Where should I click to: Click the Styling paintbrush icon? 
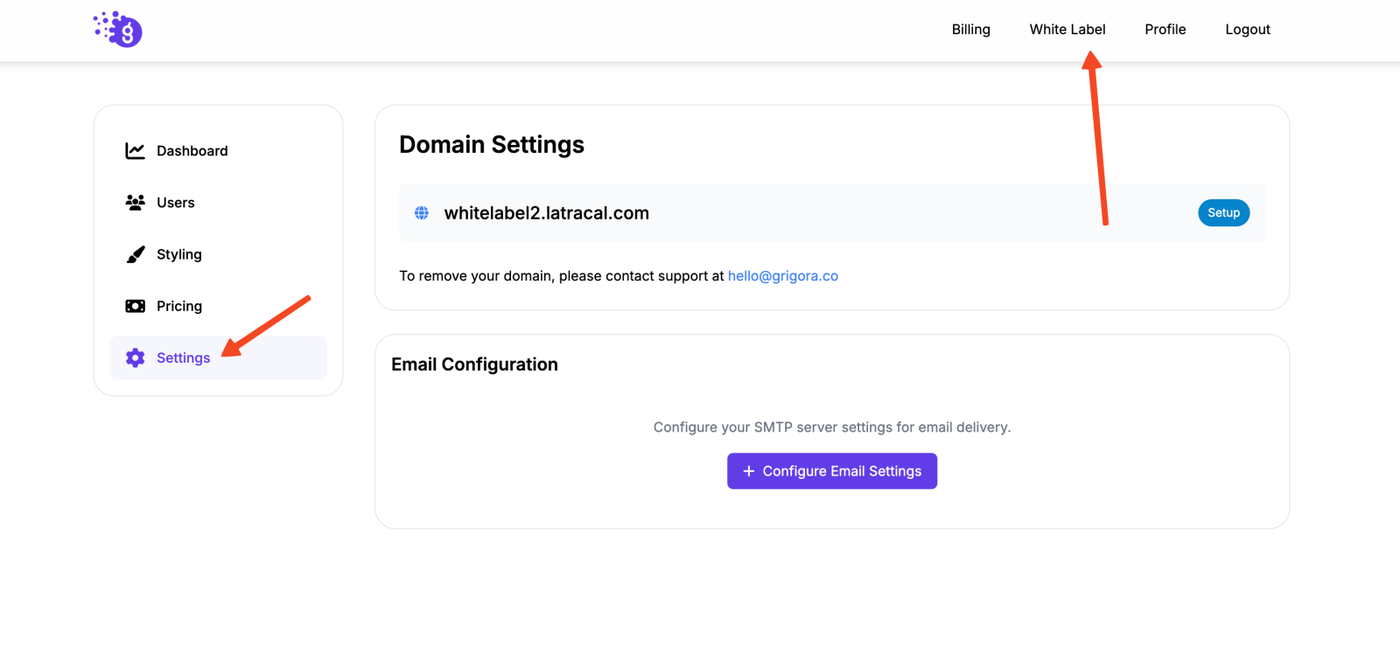135,254
